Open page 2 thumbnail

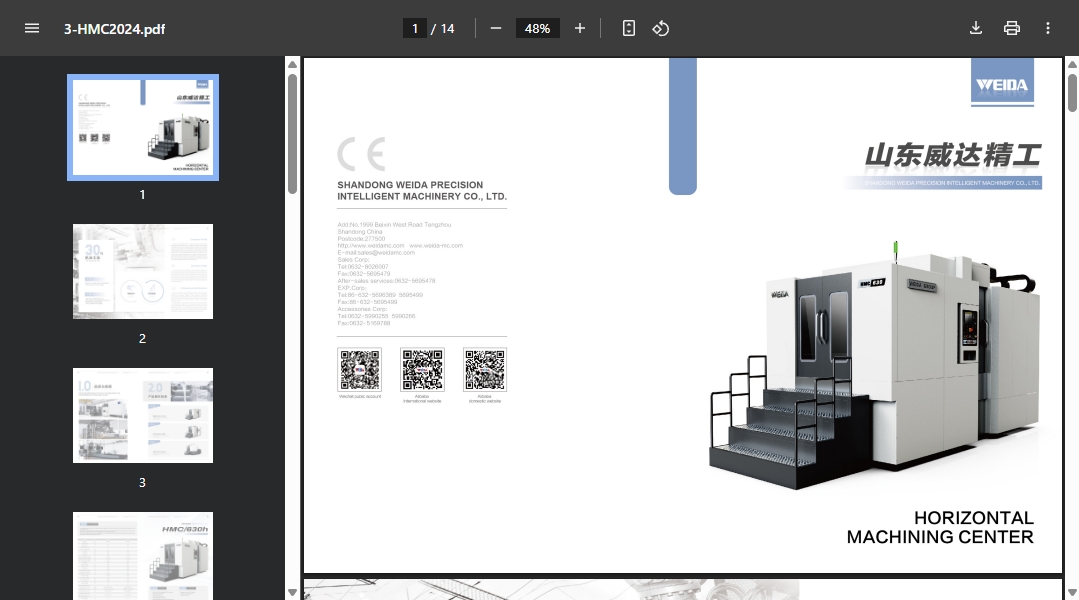point(143,271)
